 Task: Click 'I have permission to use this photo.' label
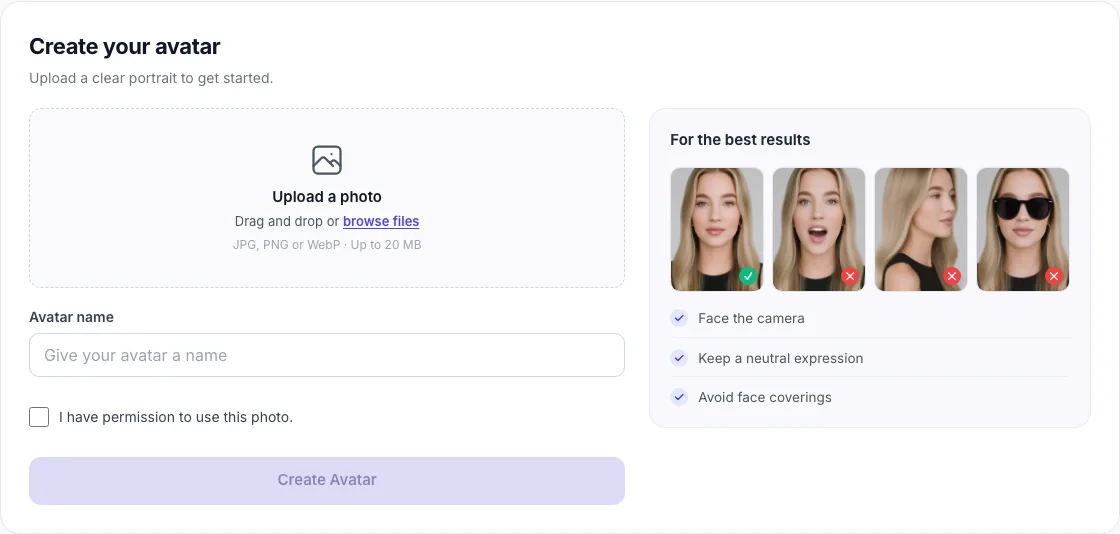176,418
